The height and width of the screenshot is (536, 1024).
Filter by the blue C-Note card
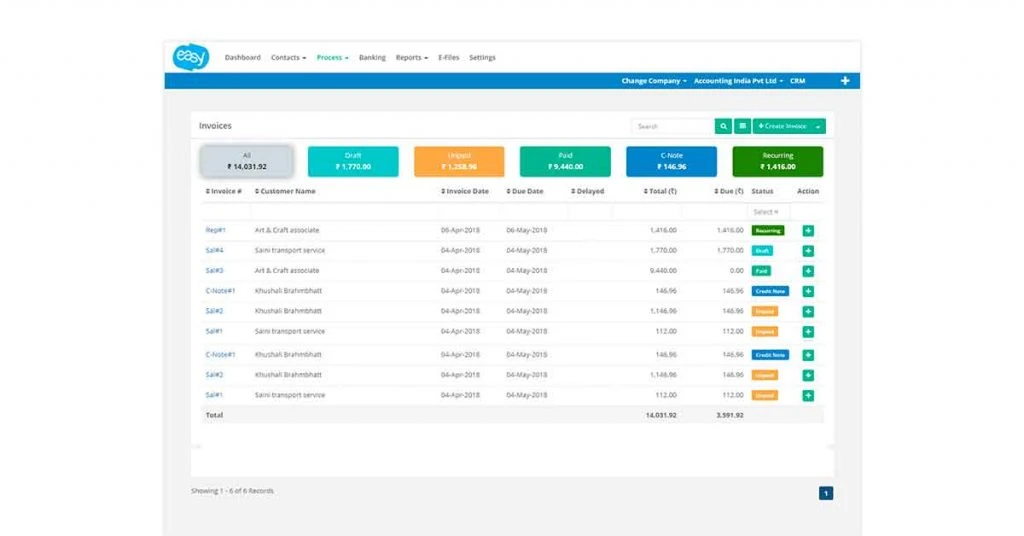(671, 161)
